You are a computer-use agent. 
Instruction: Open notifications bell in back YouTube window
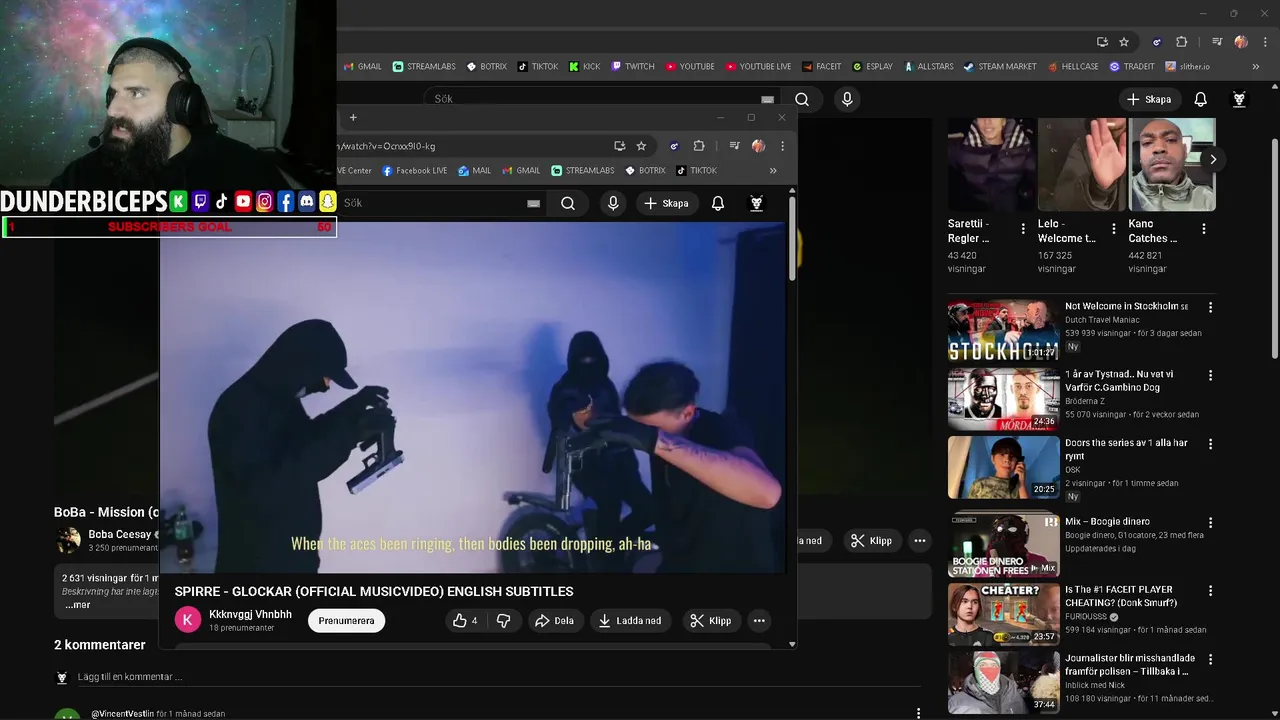point(1201,99)
